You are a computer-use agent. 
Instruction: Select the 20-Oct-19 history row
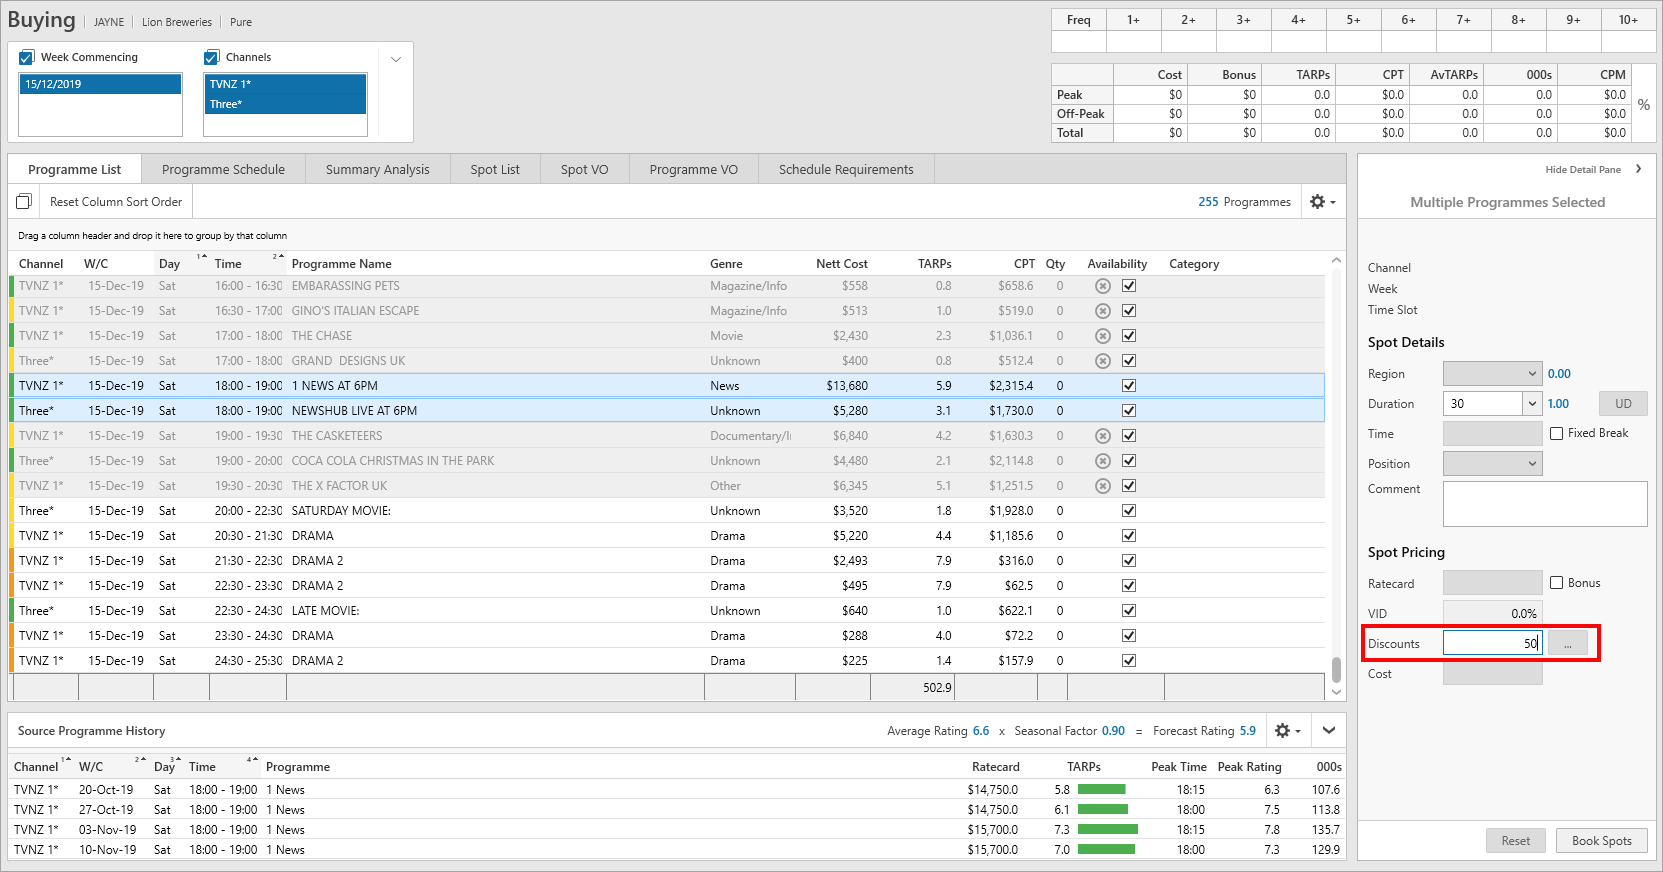[677, 790]
